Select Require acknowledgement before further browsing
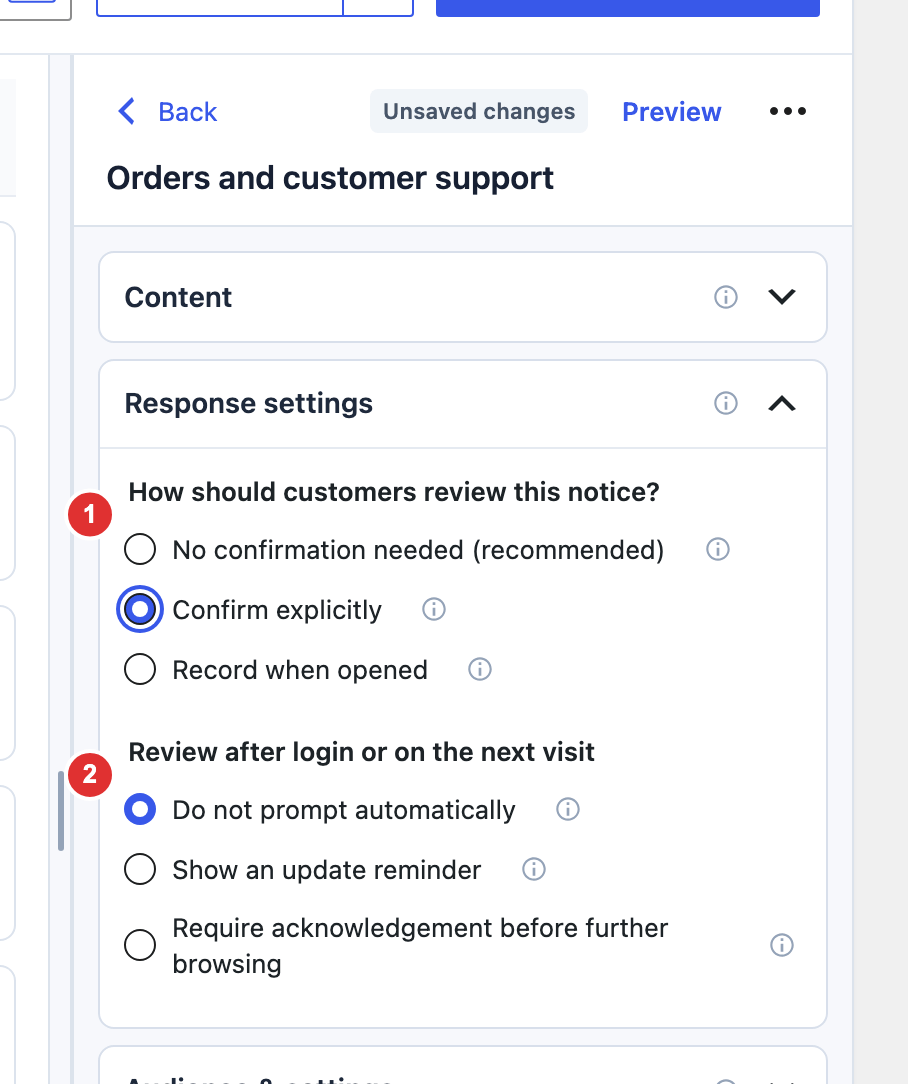Viewport: 908px width, 1084px height. coord(140,945)
